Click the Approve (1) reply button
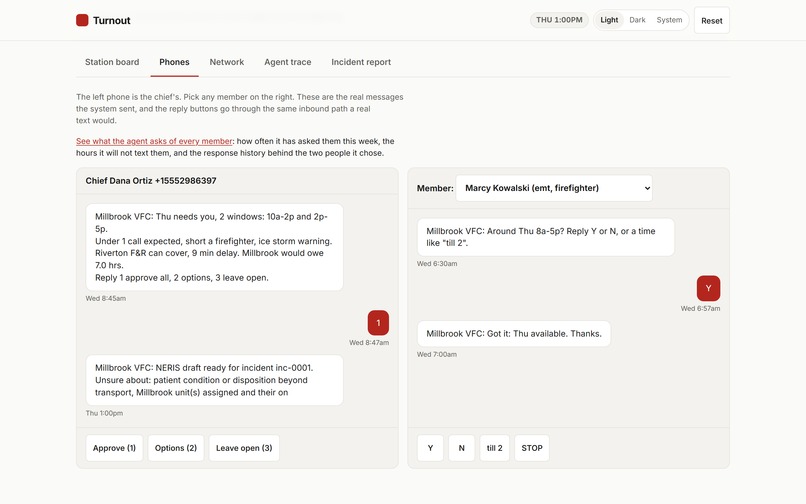The width and height of the screenshot is (806, 504). (114, 448)
